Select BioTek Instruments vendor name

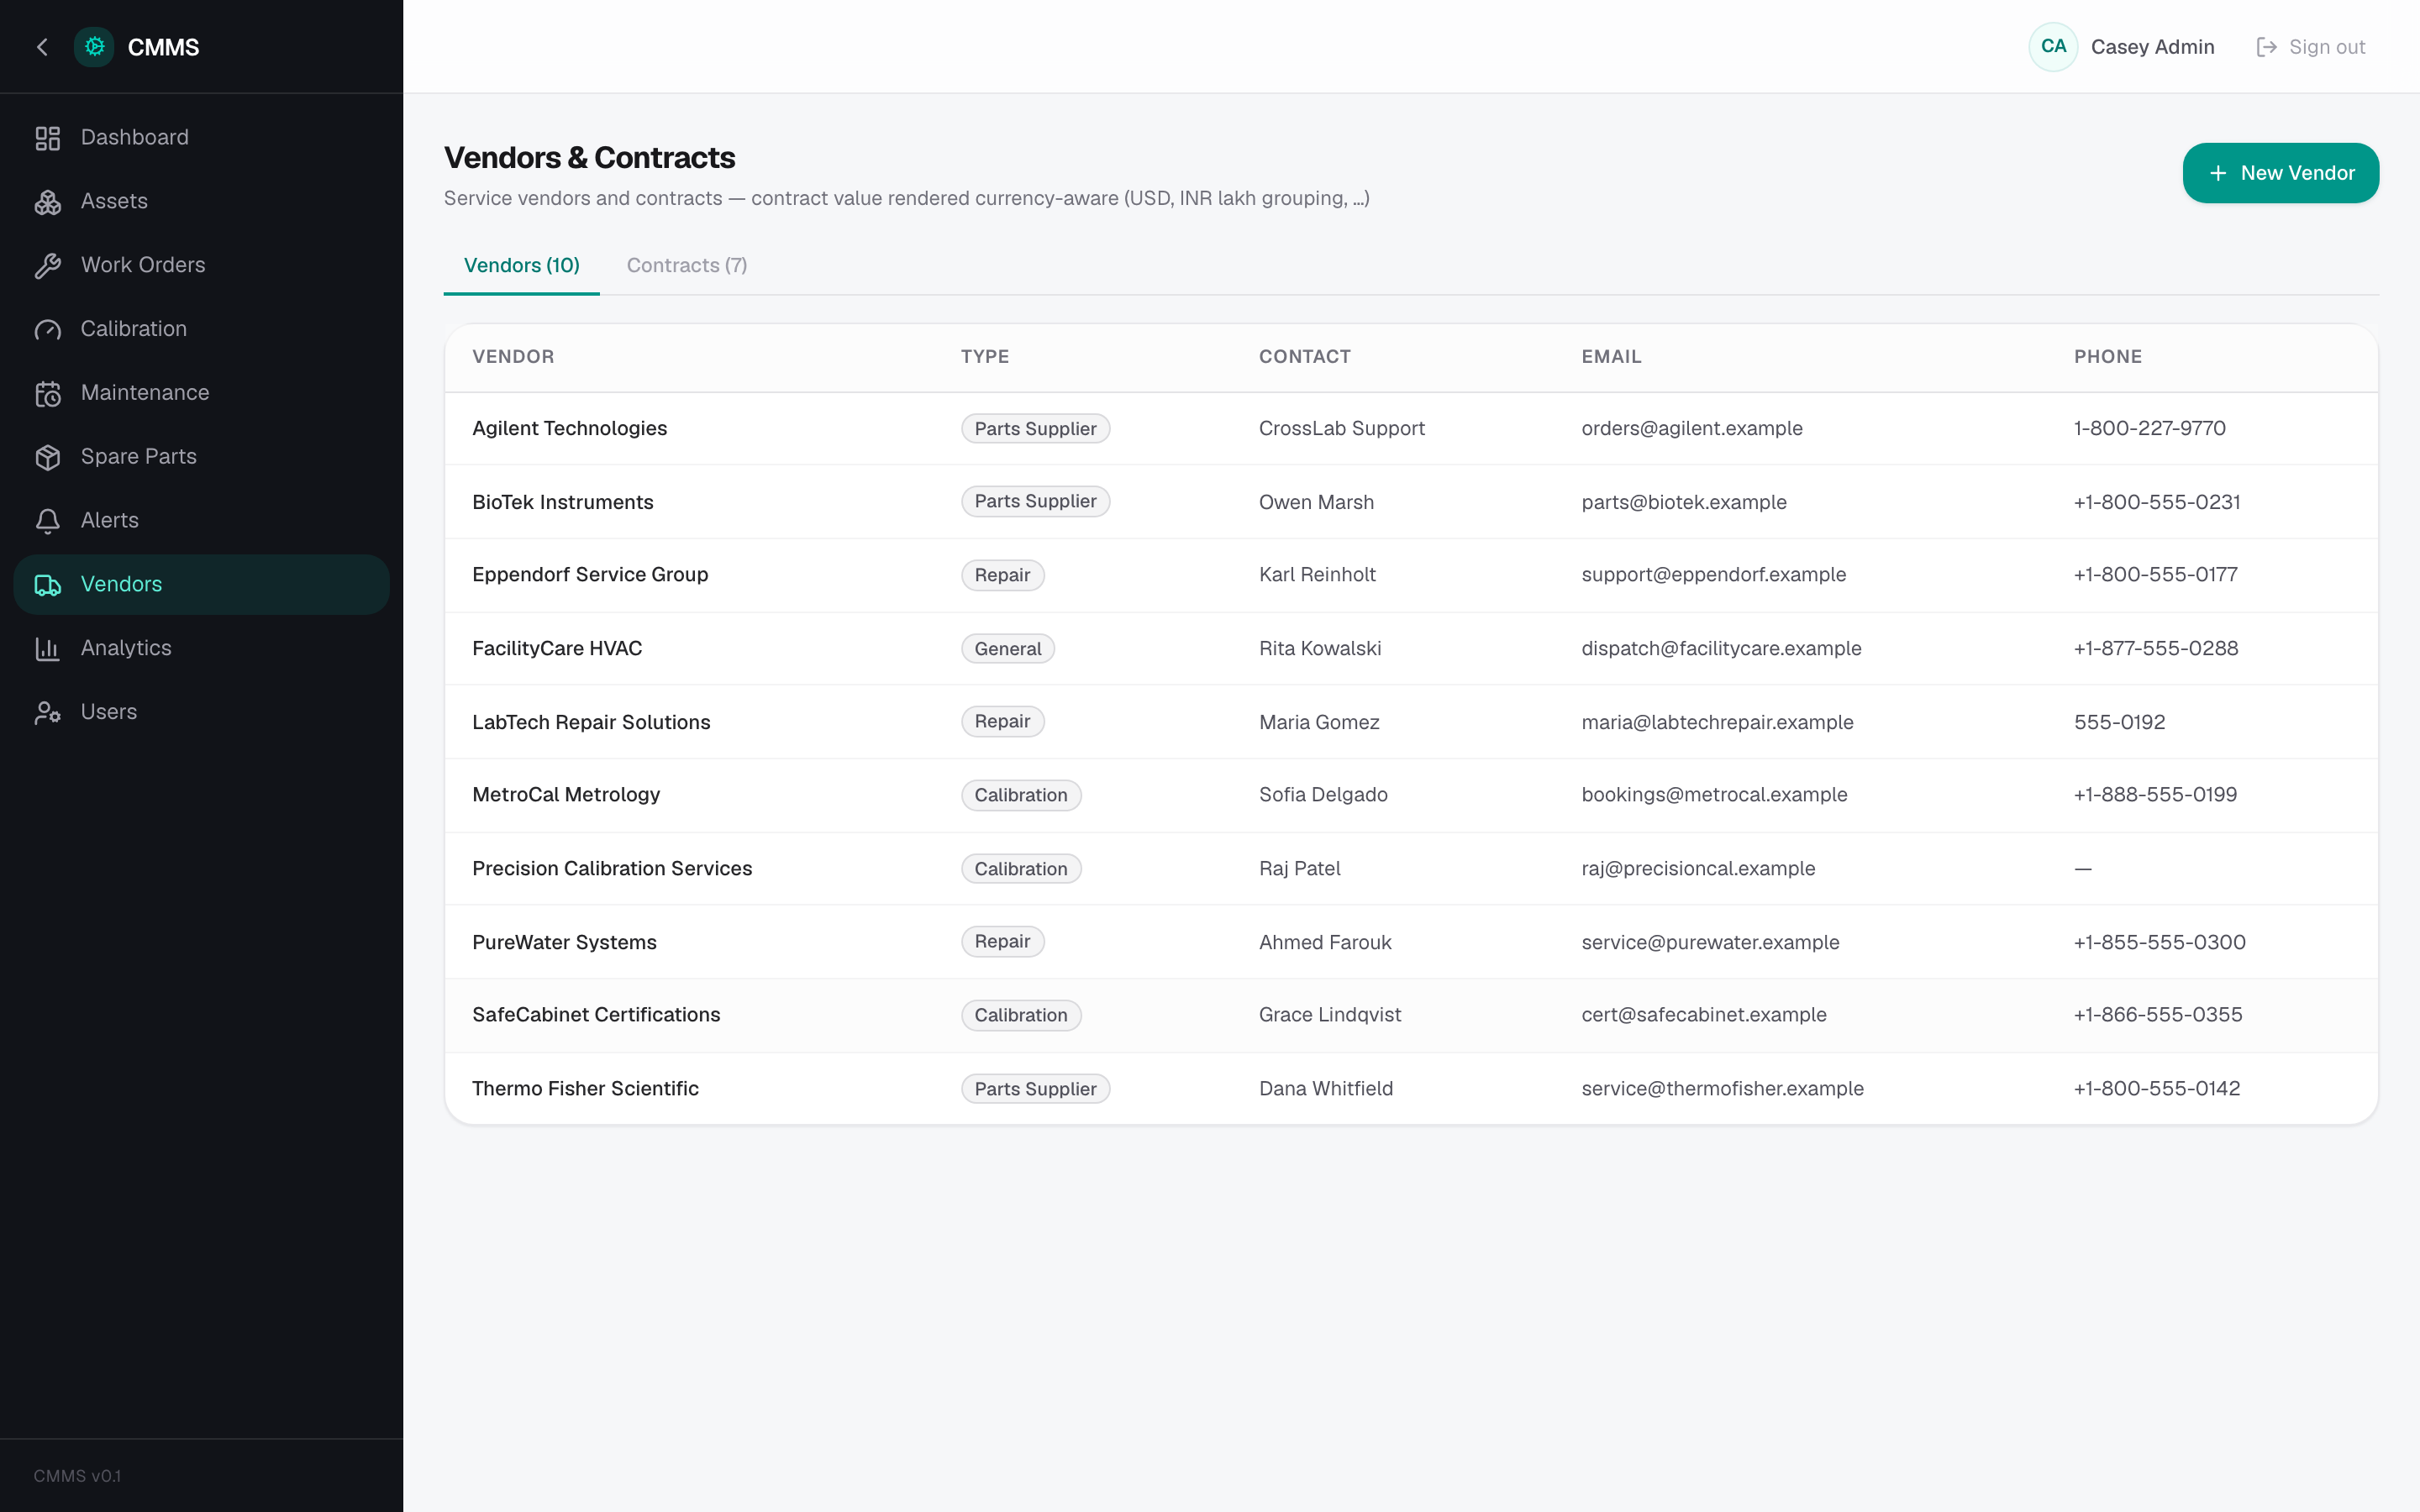click(x=562, y=502)
